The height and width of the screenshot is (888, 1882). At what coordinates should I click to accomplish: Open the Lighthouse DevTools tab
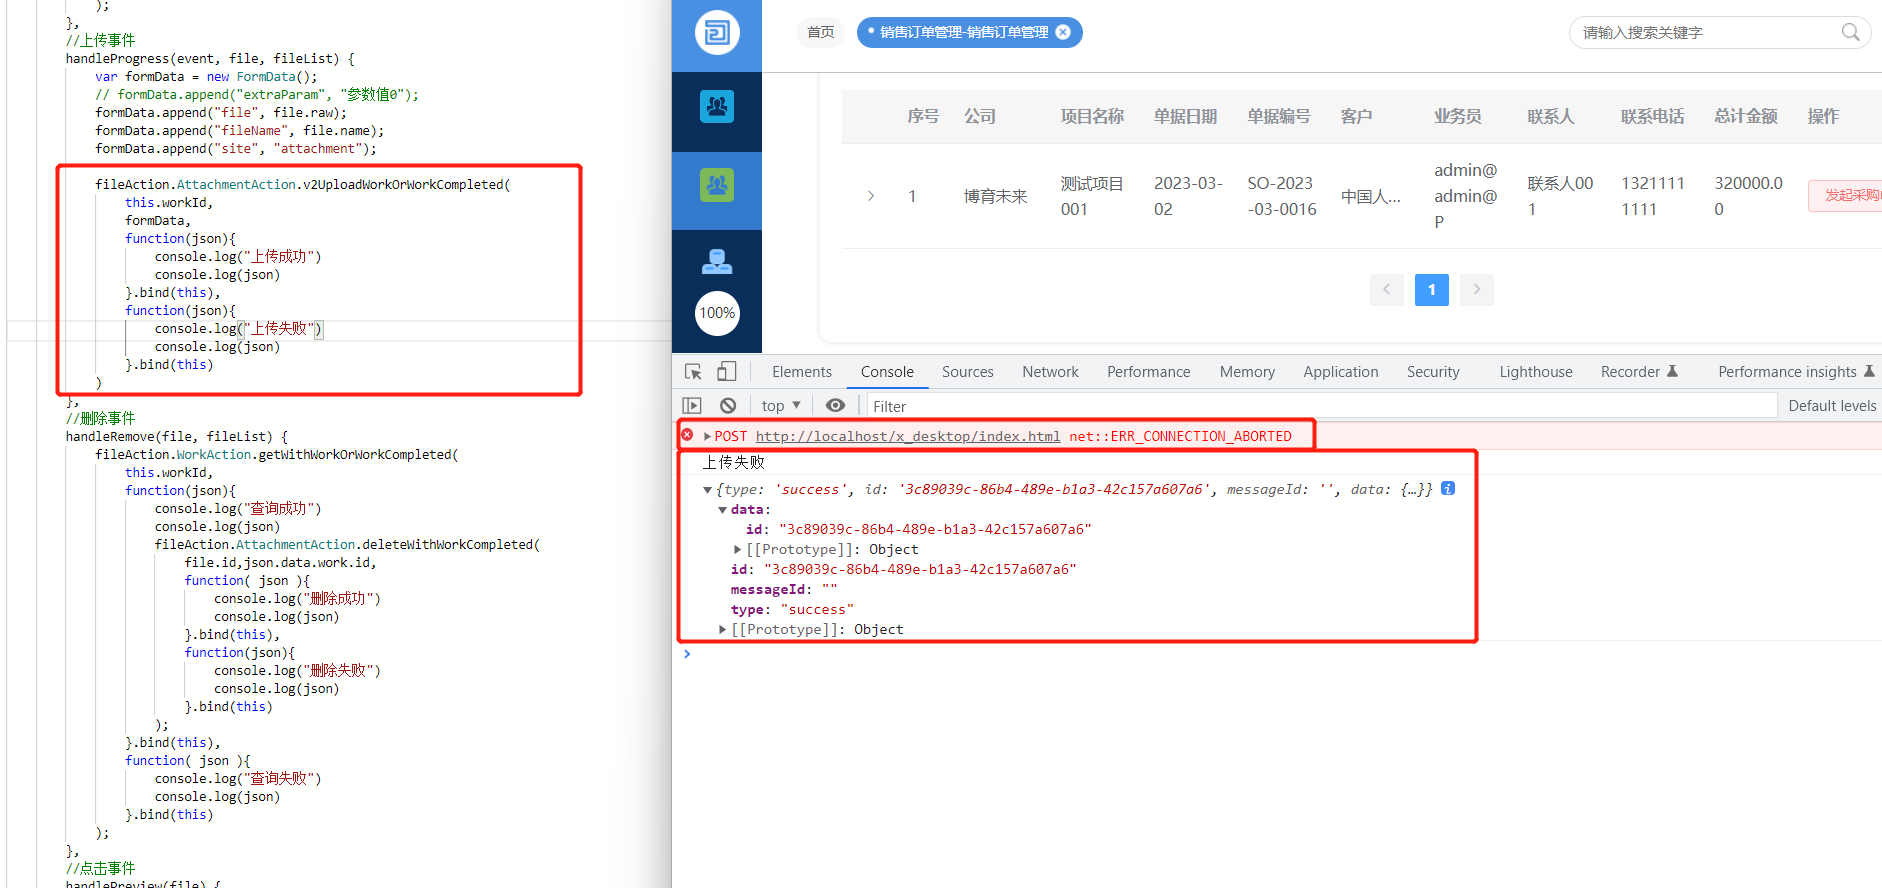pyautogui.click(x=1536, y=372)
